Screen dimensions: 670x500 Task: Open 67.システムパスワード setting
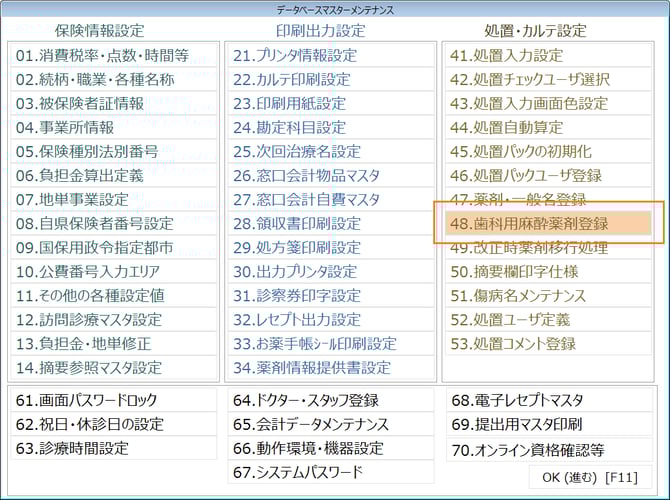pyautogui.click(x=297, y=472)
